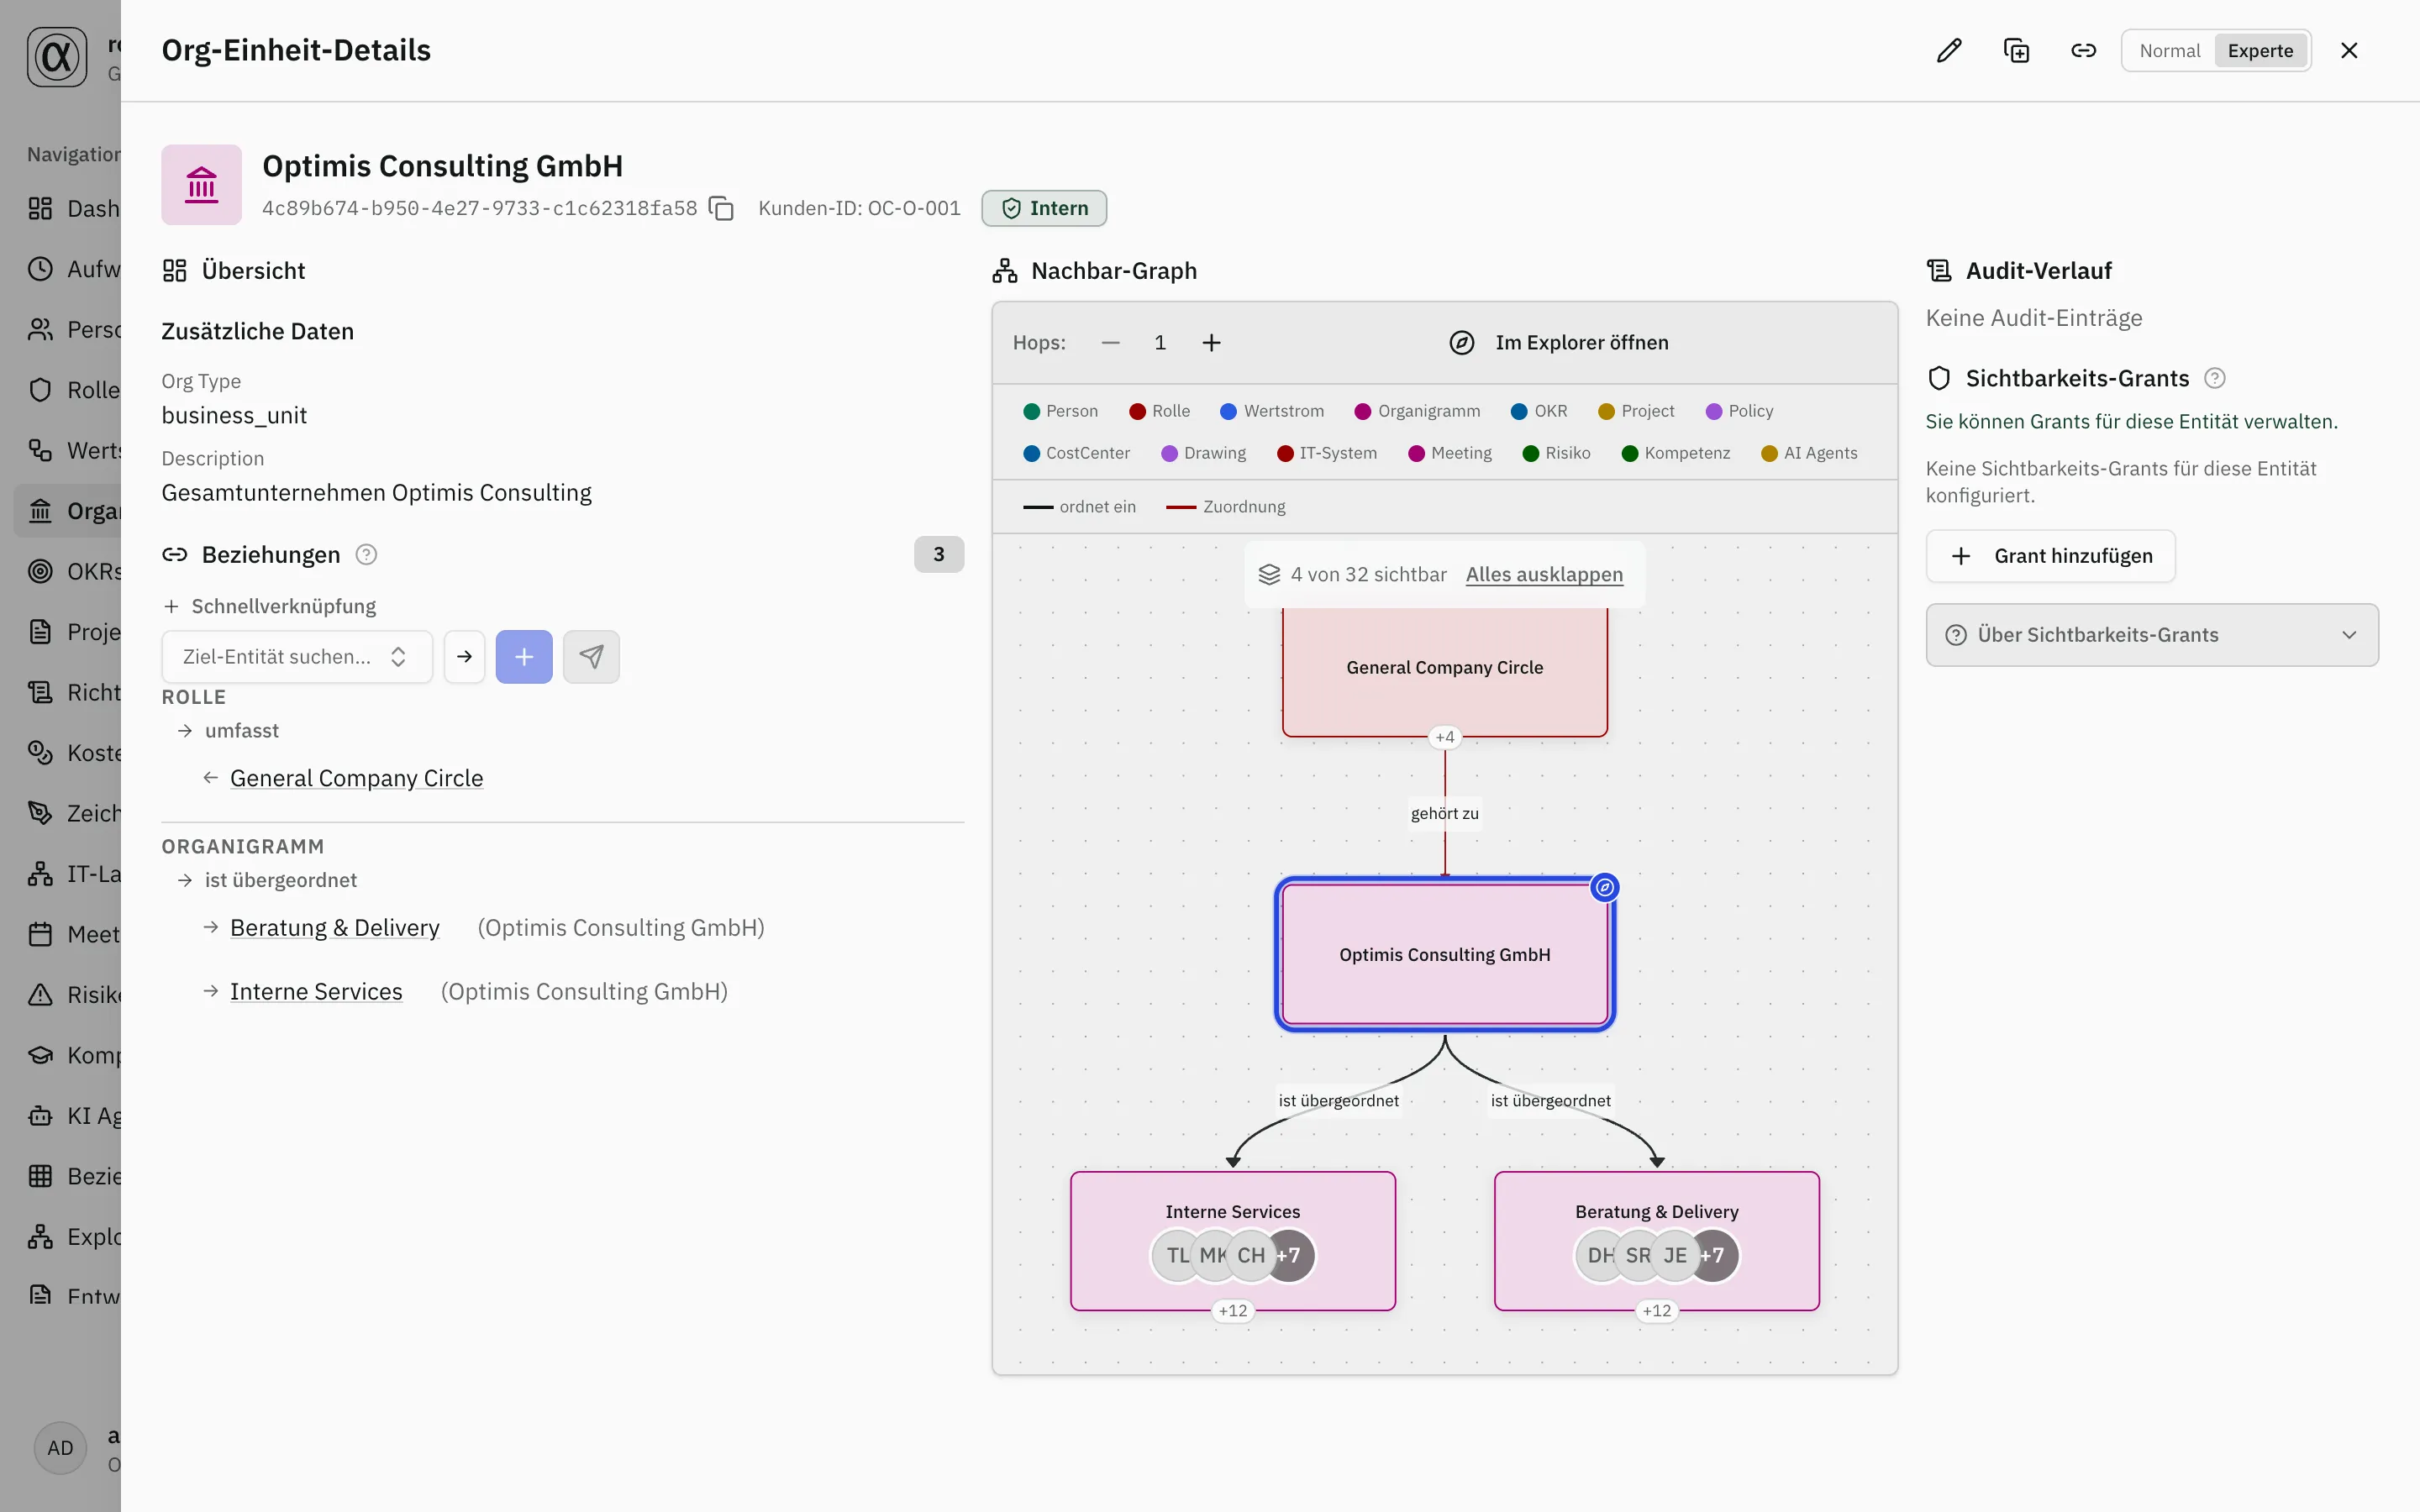Open the KI Agents robot sidebar icon

[x=40, y=1115]
